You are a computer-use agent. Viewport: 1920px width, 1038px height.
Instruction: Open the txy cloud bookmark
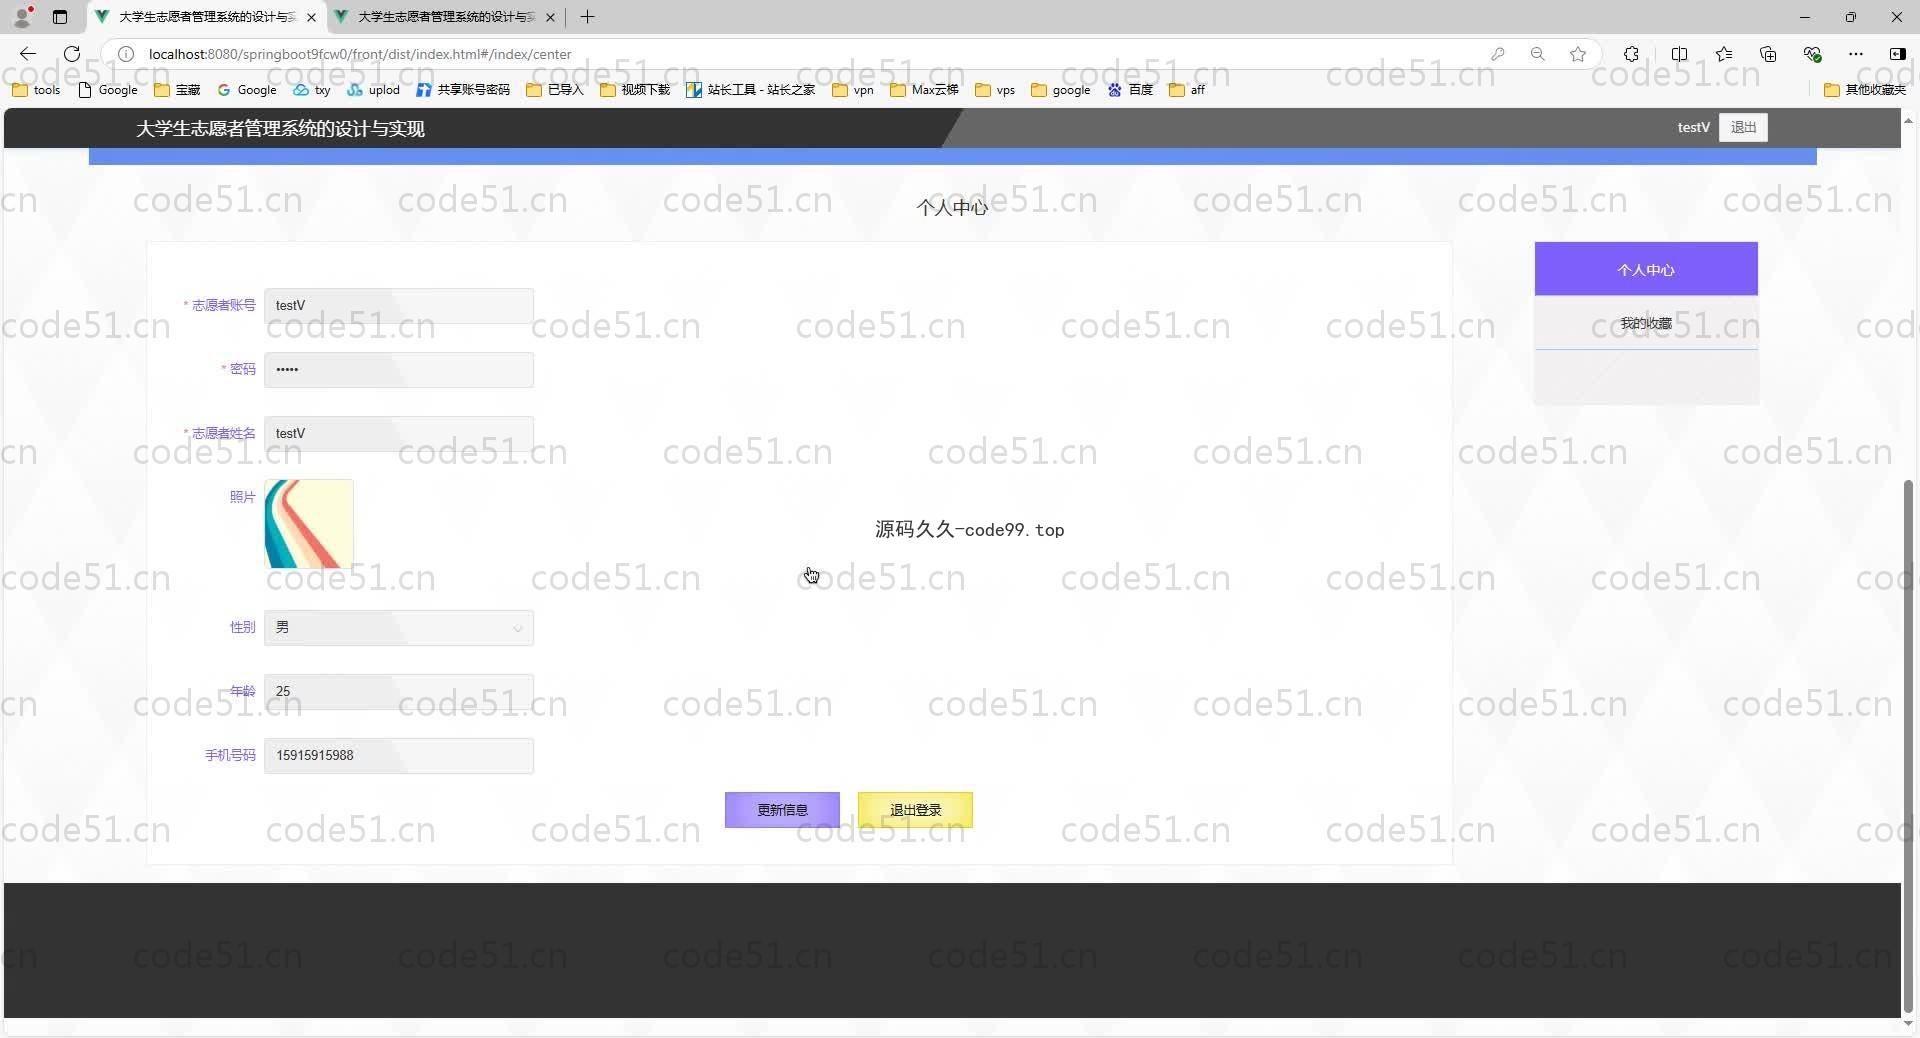[x=312, y=90]
